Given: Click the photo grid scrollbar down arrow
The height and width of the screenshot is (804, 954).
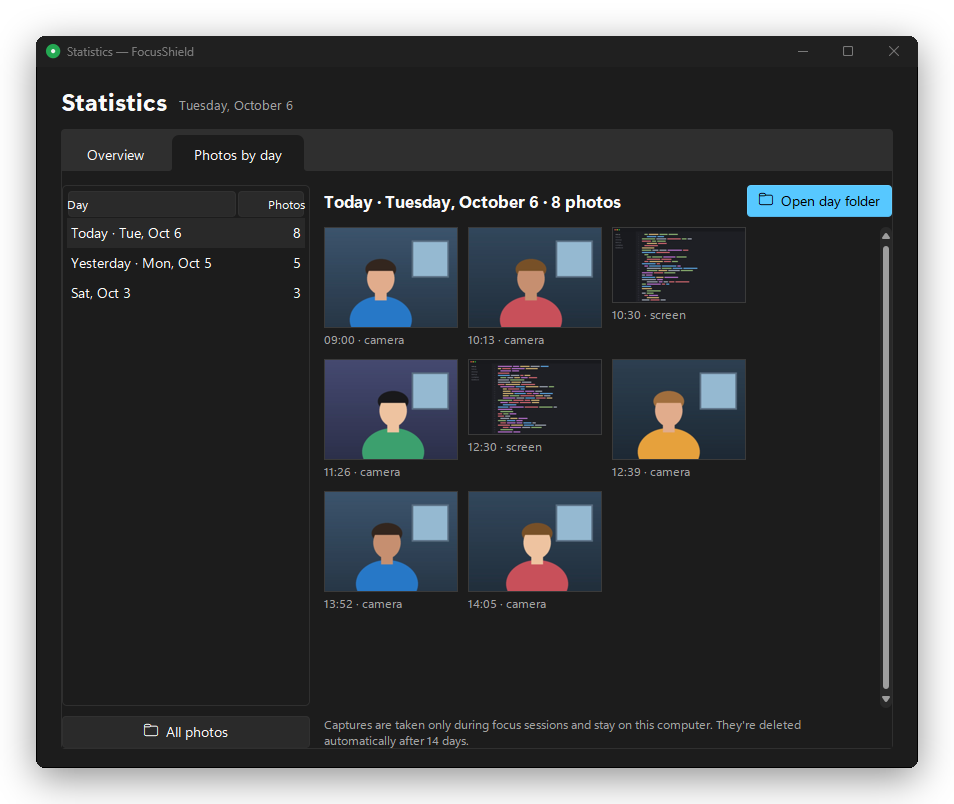Looking at the screenshot, I should [x=886, y=699].
